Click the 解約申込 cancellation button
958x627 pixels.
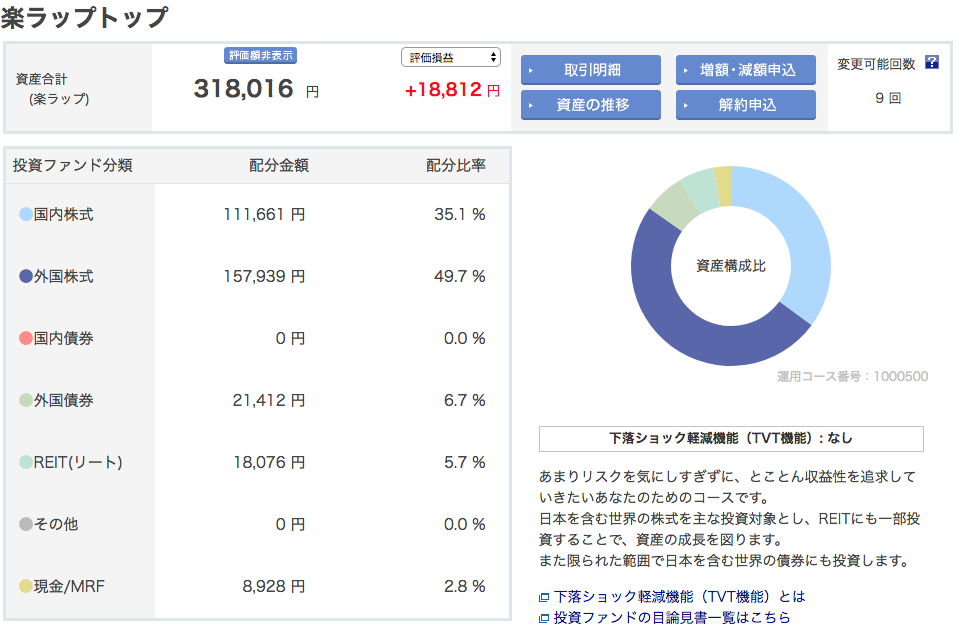click(x=745, y=104)
